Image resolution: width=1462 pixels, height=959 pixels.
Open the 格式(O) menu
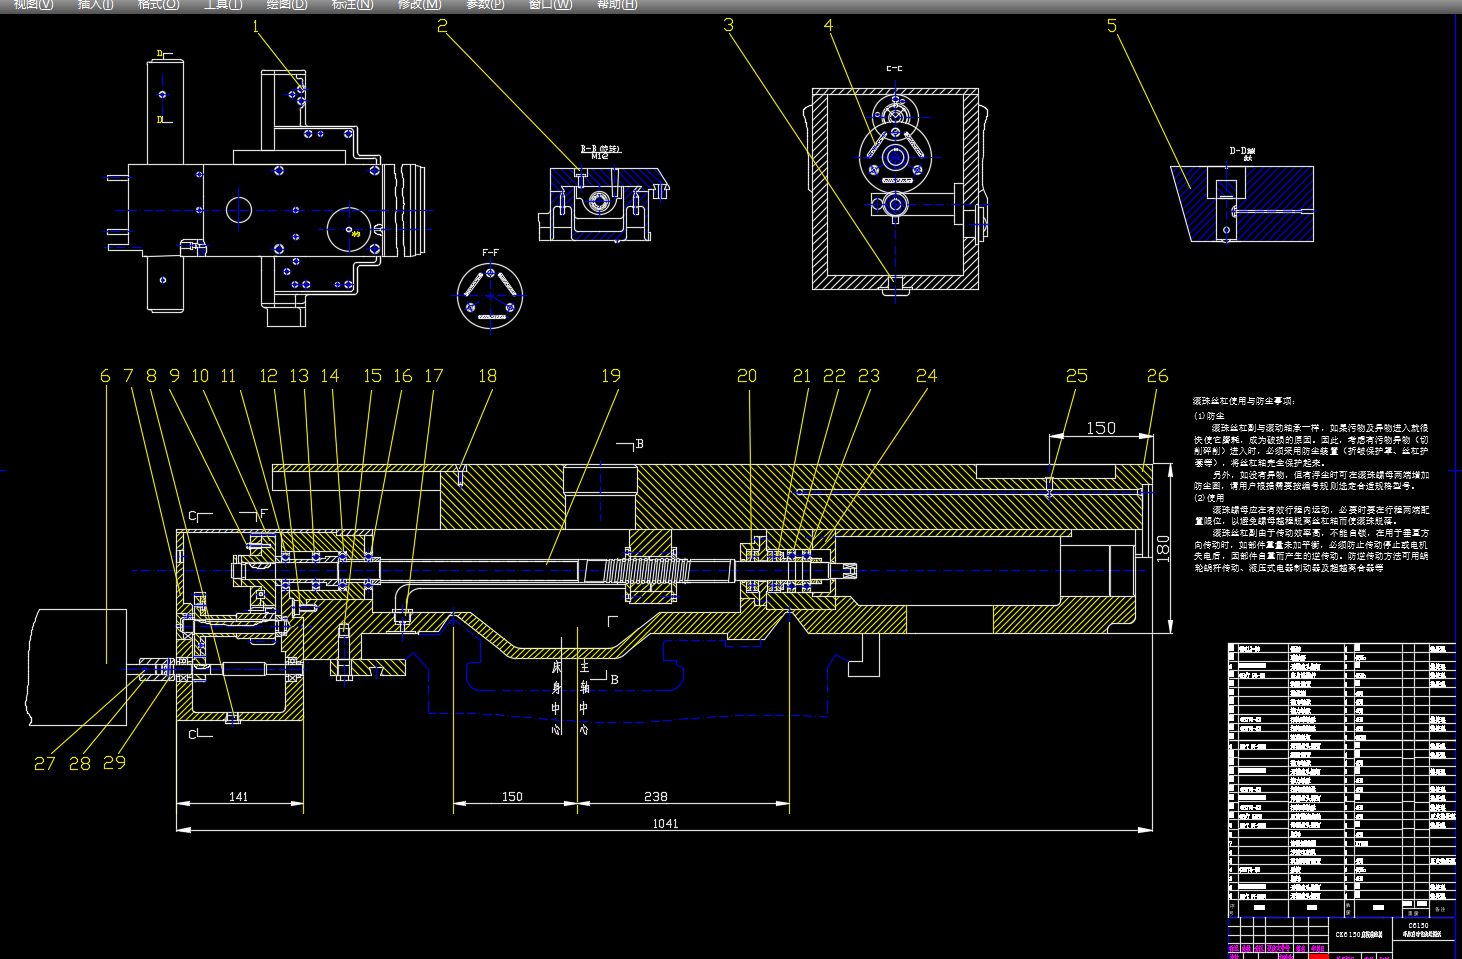tap(158, 5)
